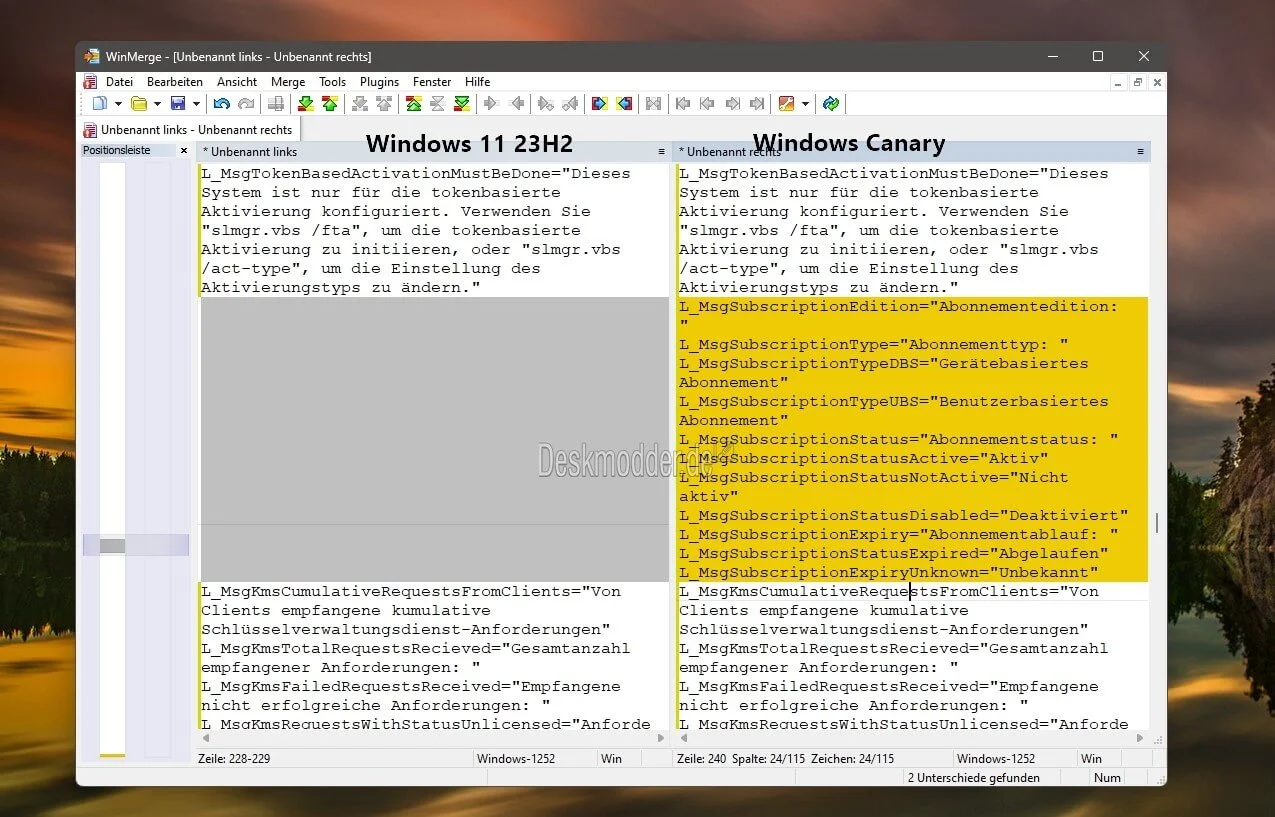
Task: Refresh the file comparison with the refresh icon
Action: point(830,103)
